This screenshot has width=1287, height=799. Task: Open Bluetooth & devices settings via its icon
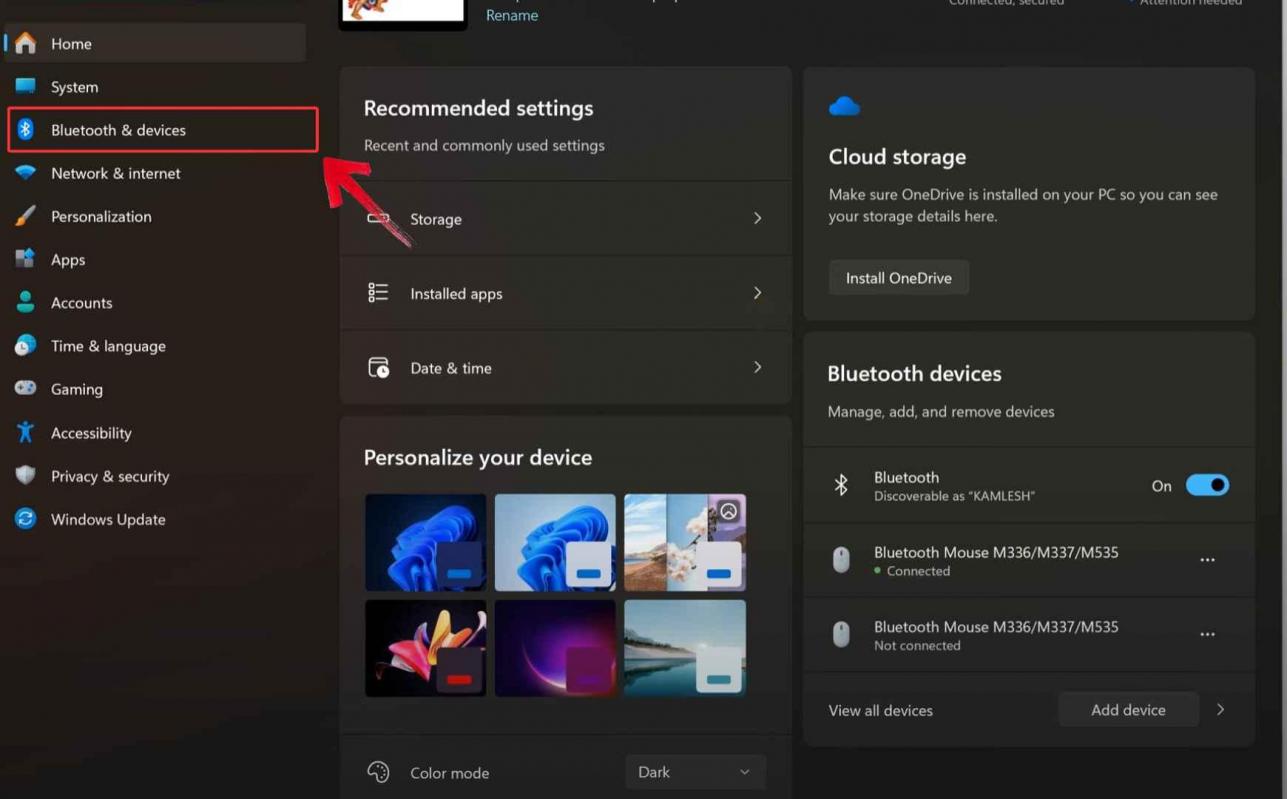coord(24,129)
